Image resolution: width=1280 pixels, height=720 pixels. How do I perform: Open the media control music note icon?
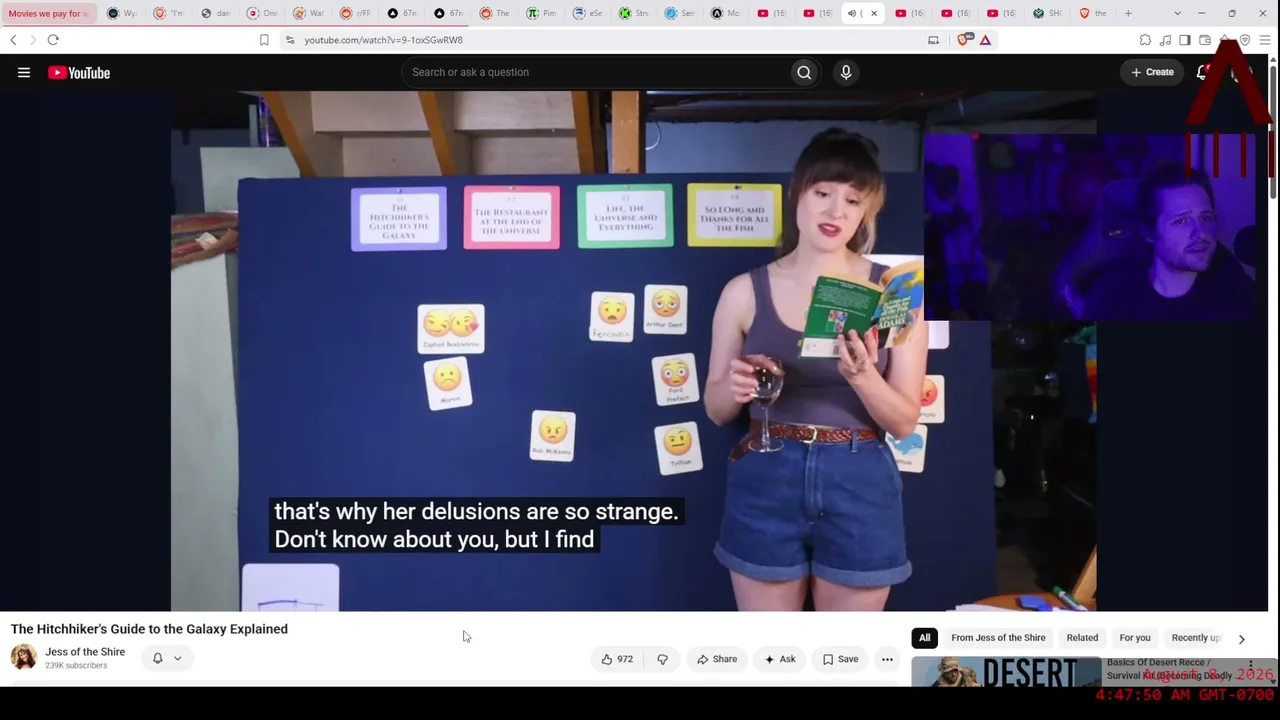[1165, 40]
